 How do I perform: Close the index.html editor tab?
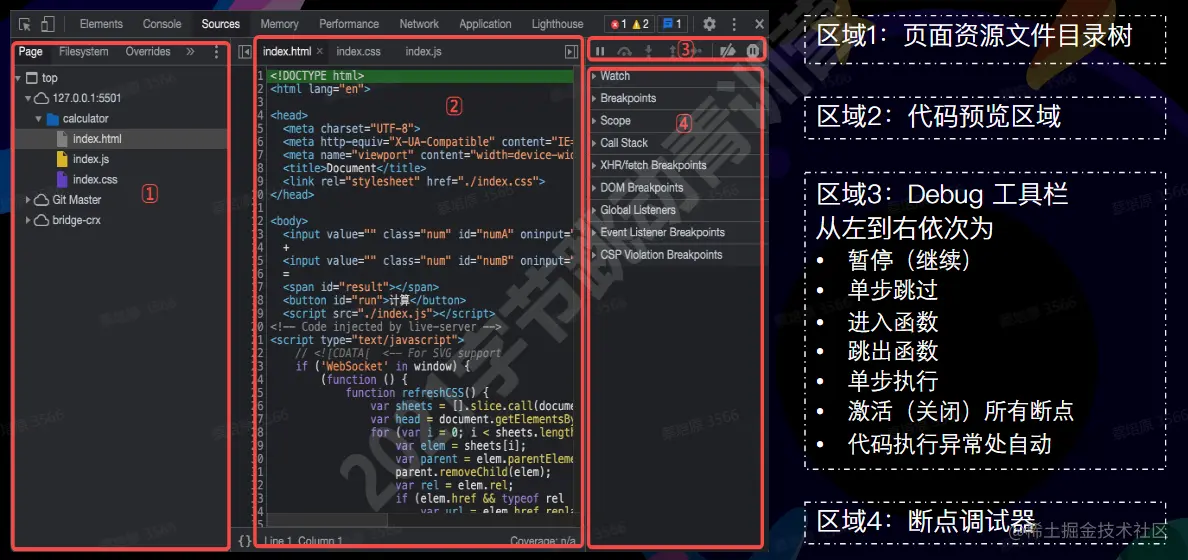click(320, 52)
